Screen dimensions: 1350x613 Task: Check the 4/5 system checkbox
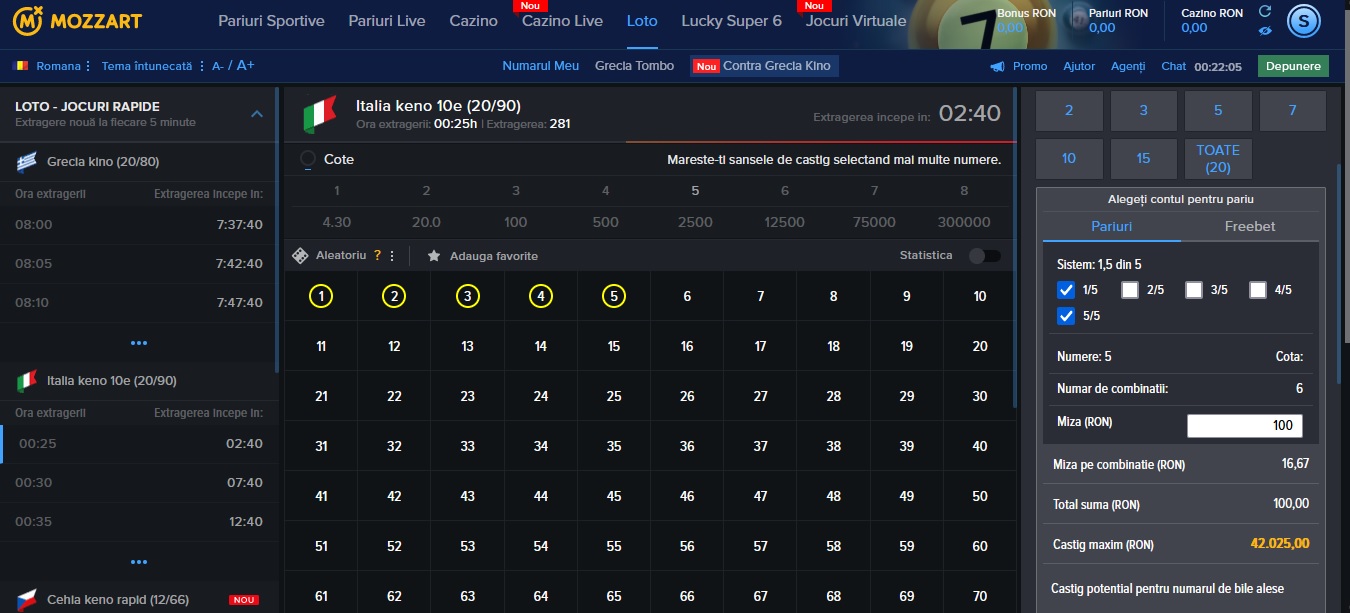pos(1258,290)
